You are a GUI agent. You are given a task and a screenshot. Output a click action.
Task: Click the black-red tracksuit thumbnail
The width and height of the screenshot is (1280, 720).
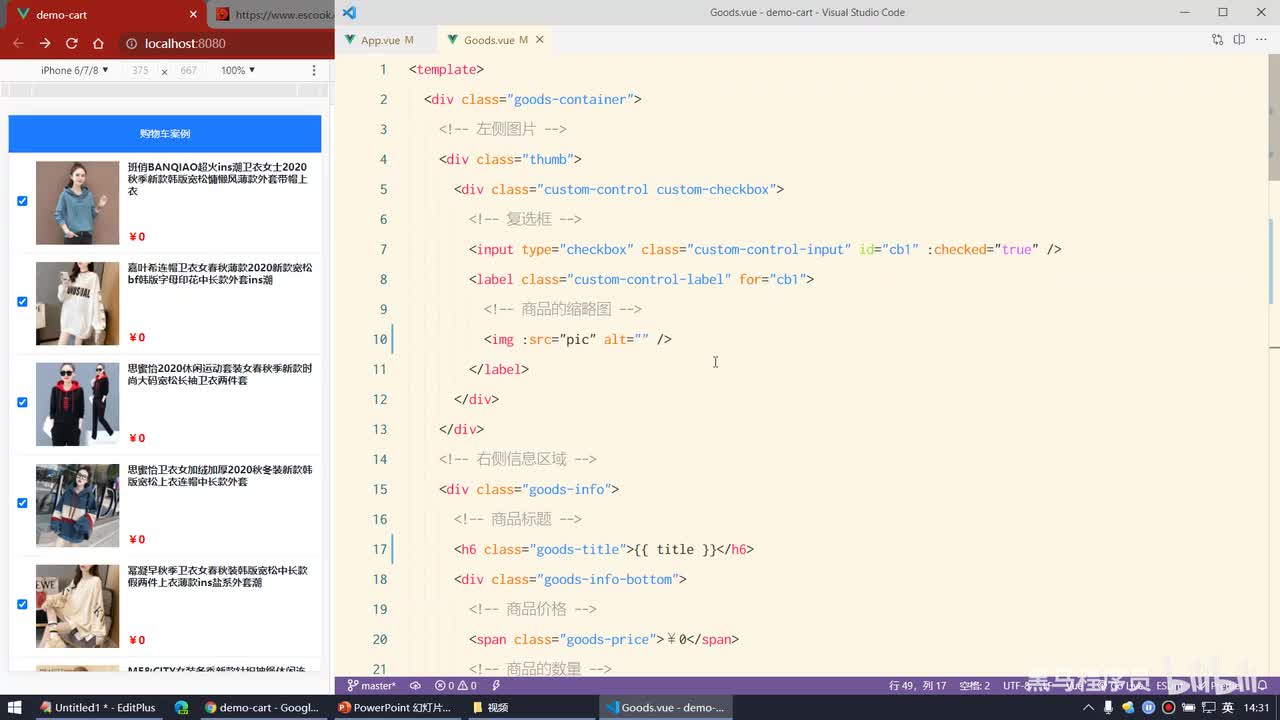(77, 404)
